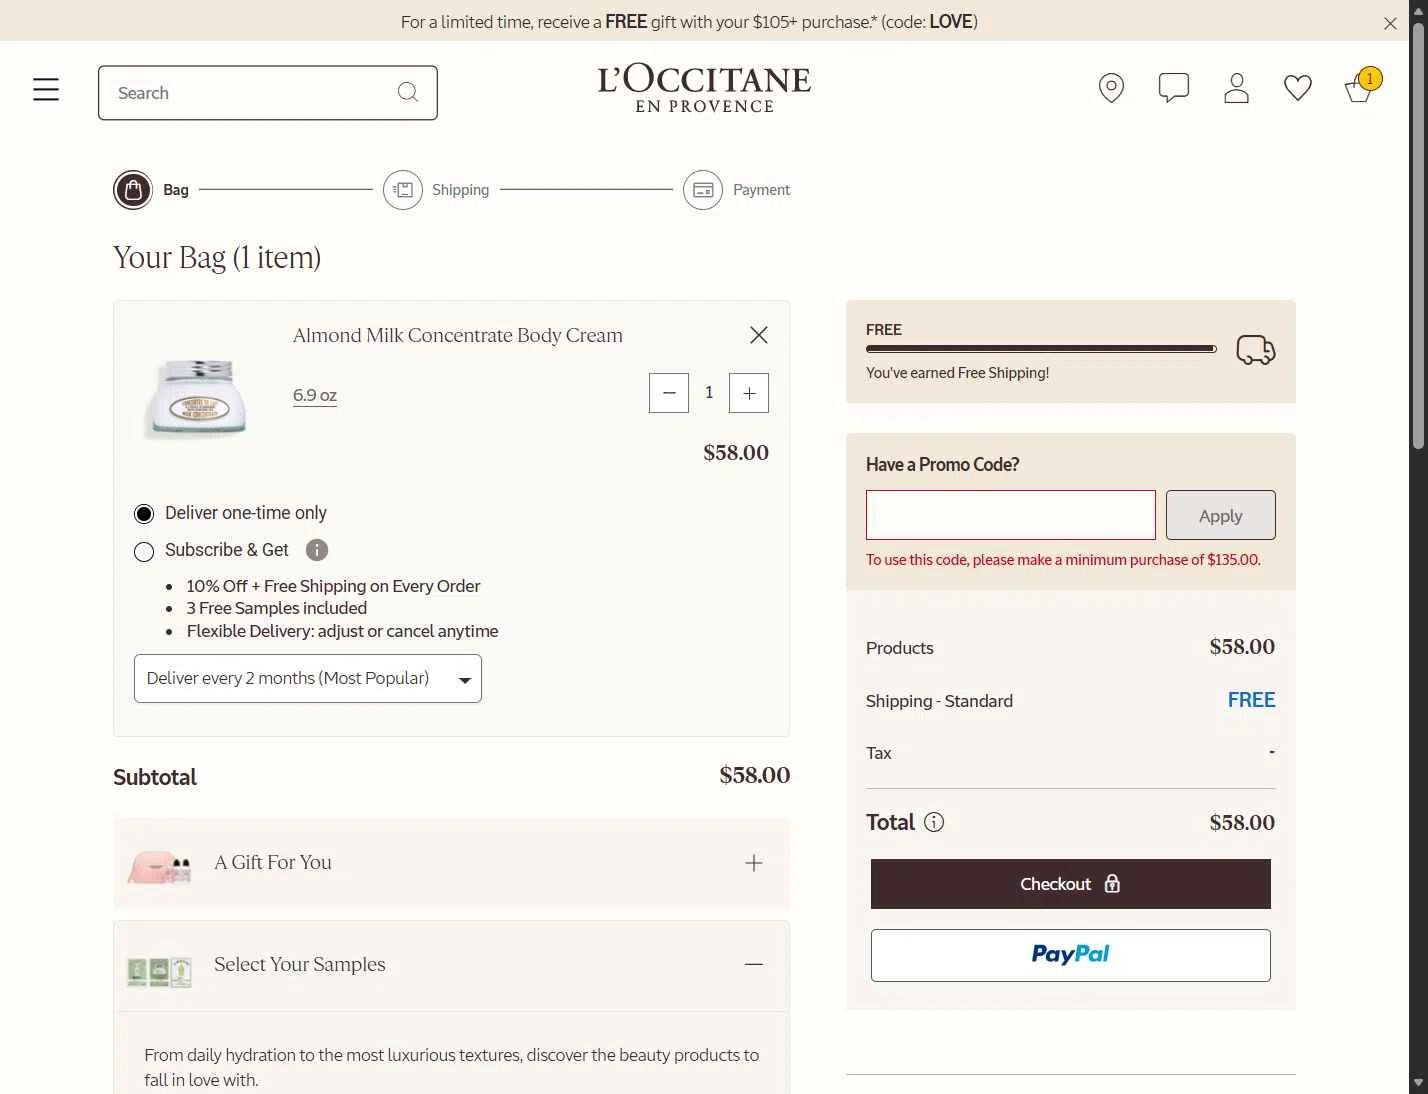Click the Subtotal label
Viewport: 1428px width, 1094px height.
(155, 777)
